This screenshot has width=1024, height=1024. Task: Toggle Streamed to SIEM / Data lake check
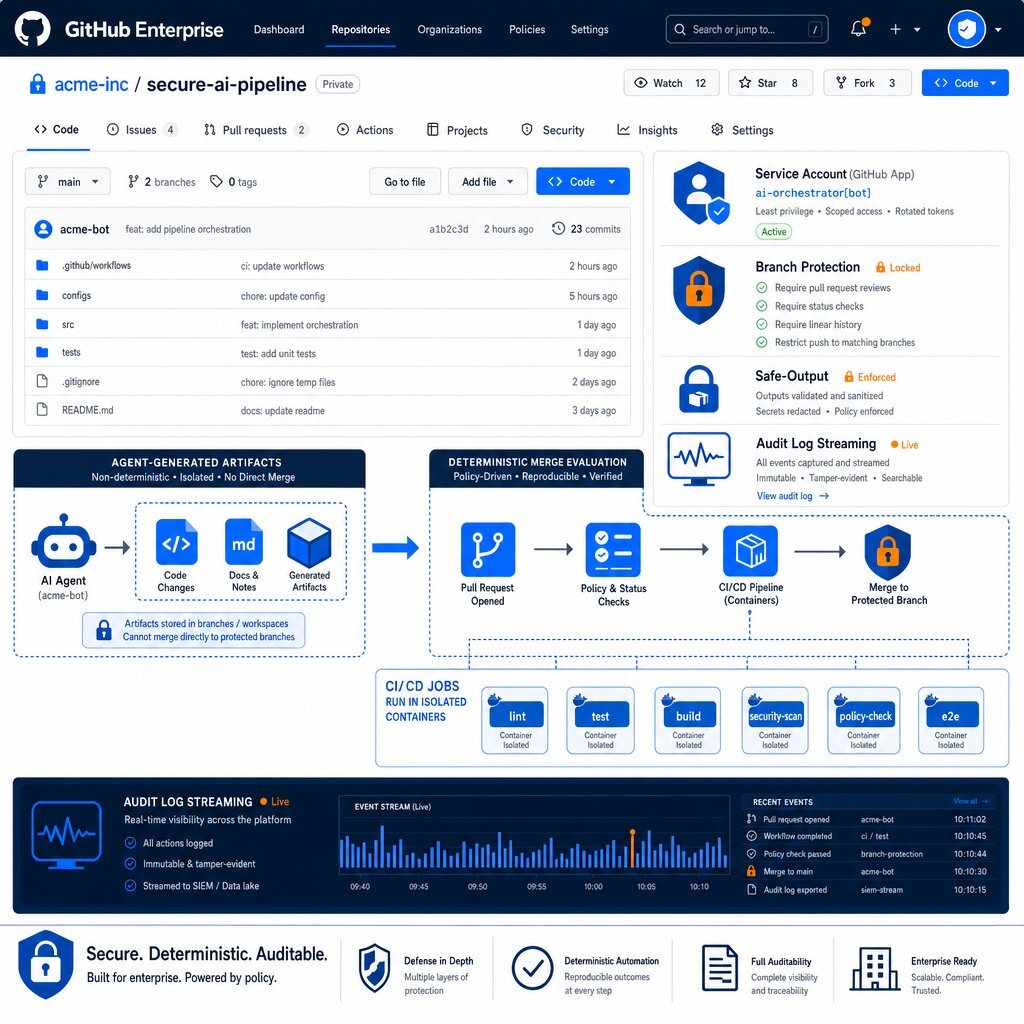point(131,886)
